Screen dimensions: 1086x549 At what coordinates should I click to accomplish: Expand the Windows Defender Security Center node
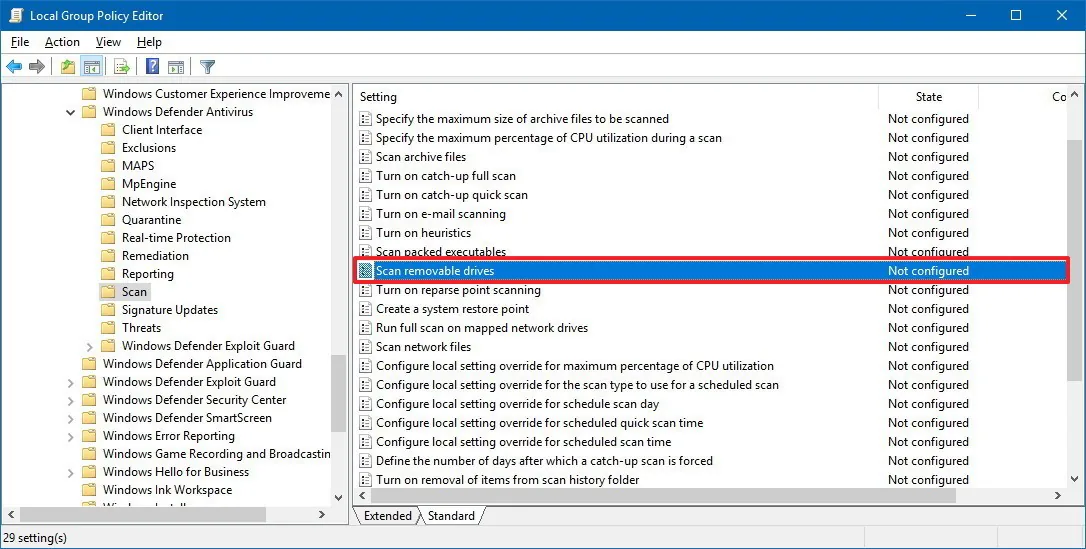[71, 400]
